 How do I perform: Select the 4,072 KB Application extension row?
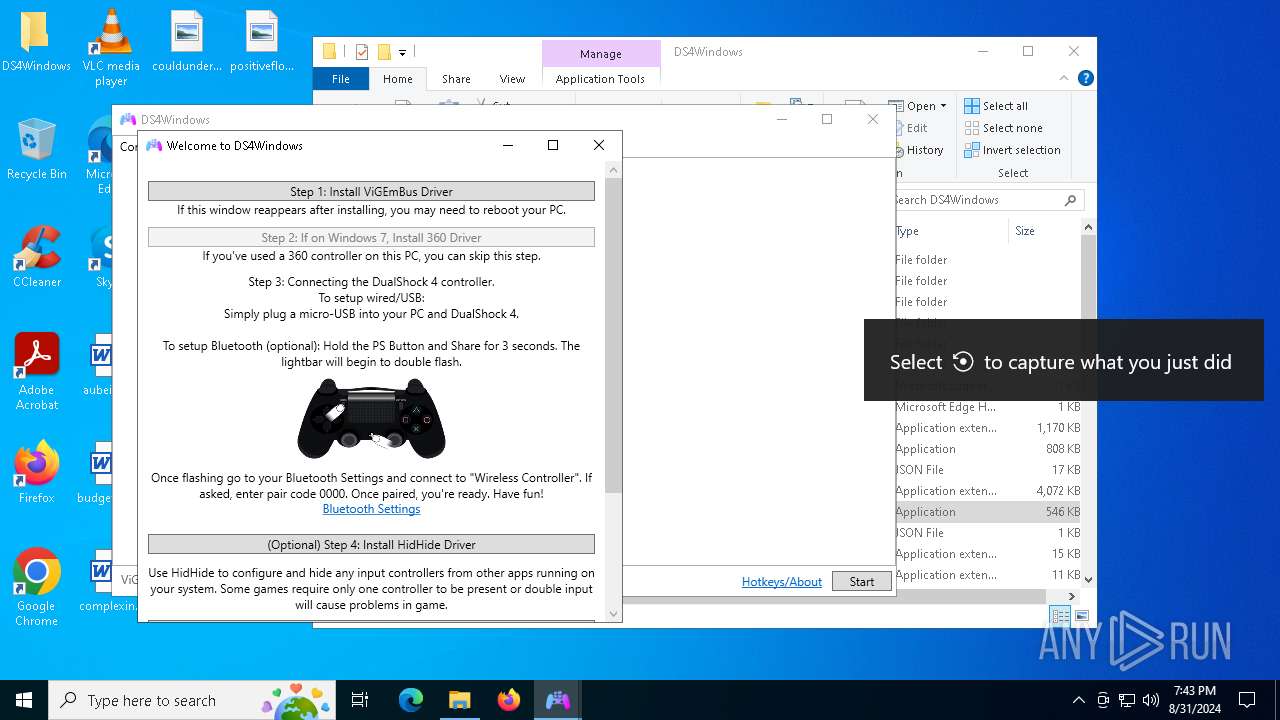coord(986,491)
